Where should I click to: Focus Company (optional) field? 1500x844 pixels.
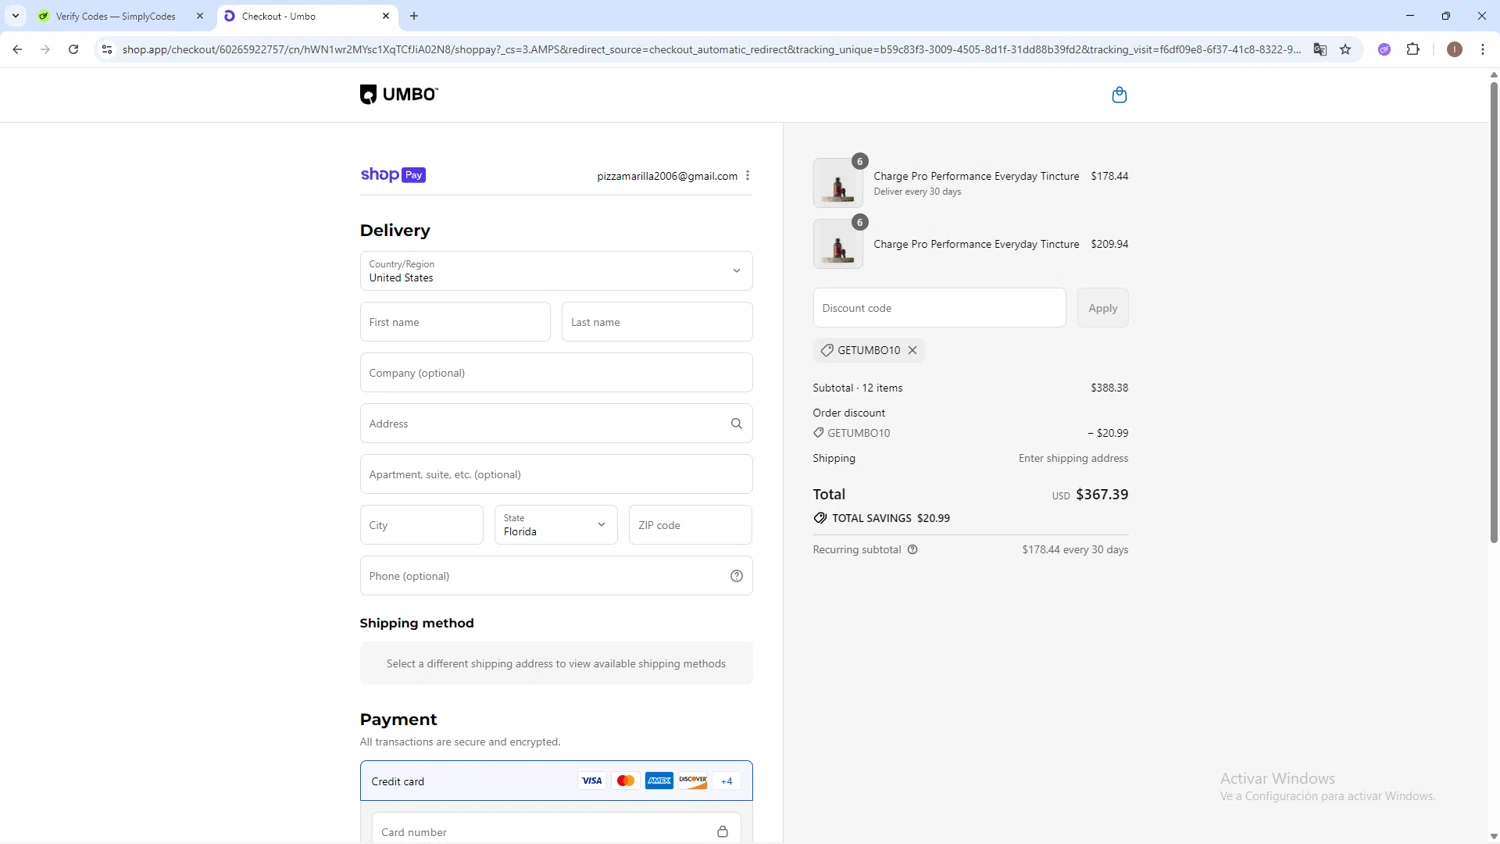(556, 373)
